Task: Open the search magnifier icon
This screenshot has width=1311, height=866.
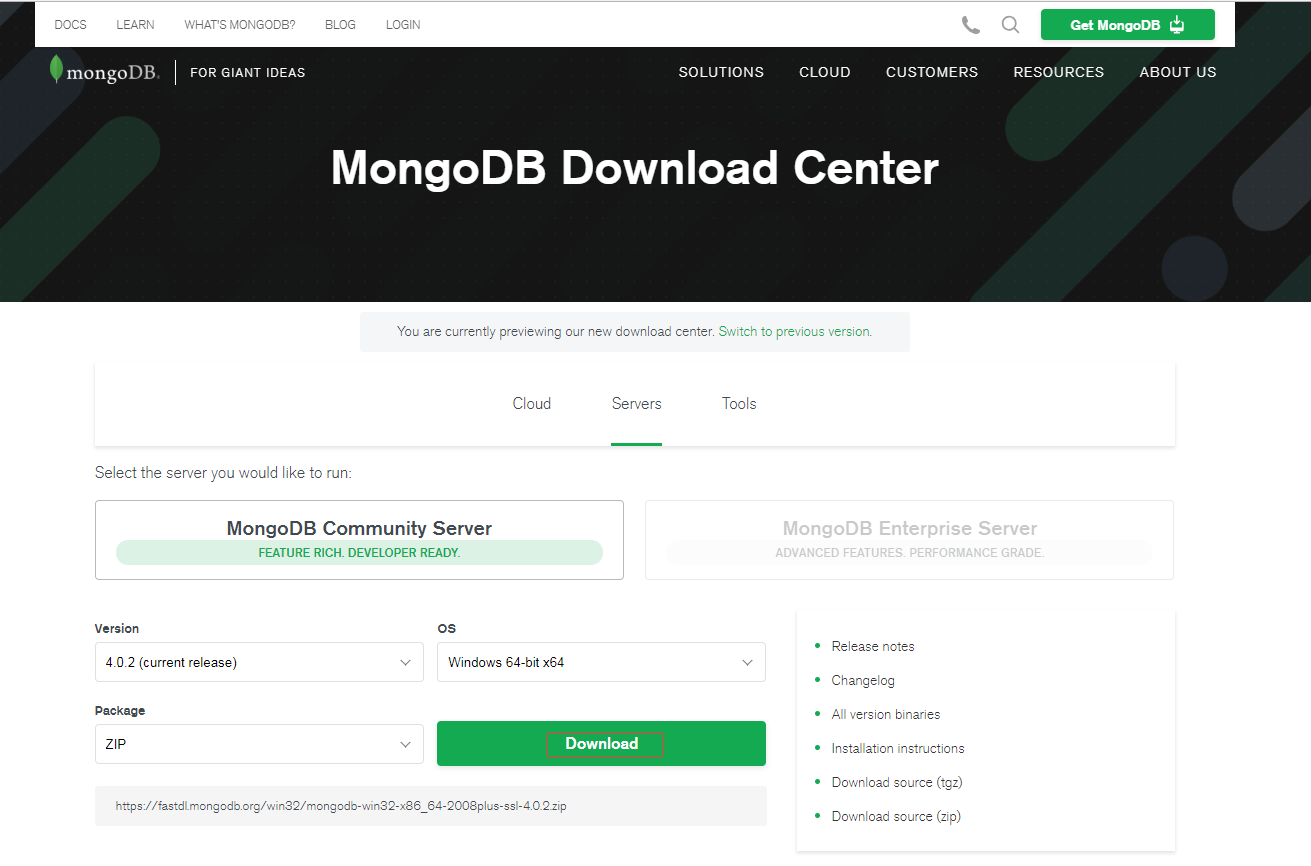Action: pyautogui.click(x=1010, y=25)
